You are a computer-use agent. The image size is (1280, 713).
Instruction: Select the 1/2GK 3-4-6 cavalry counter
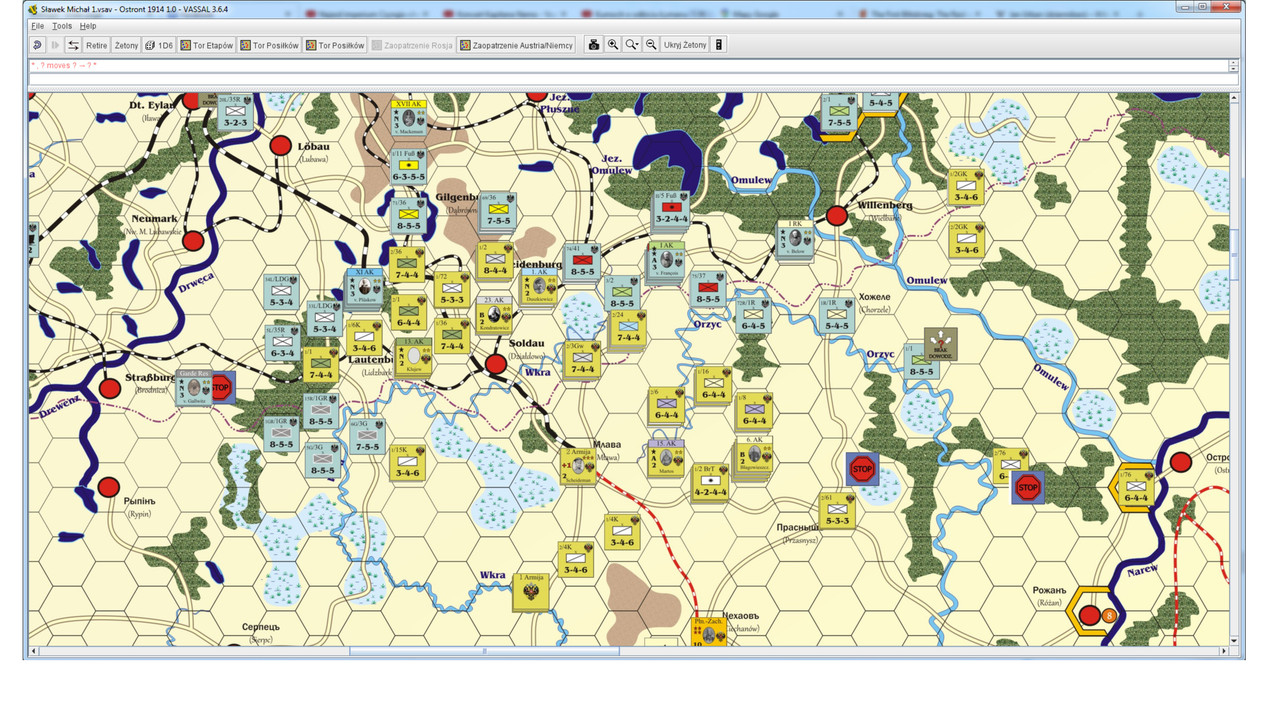point(966,186)
